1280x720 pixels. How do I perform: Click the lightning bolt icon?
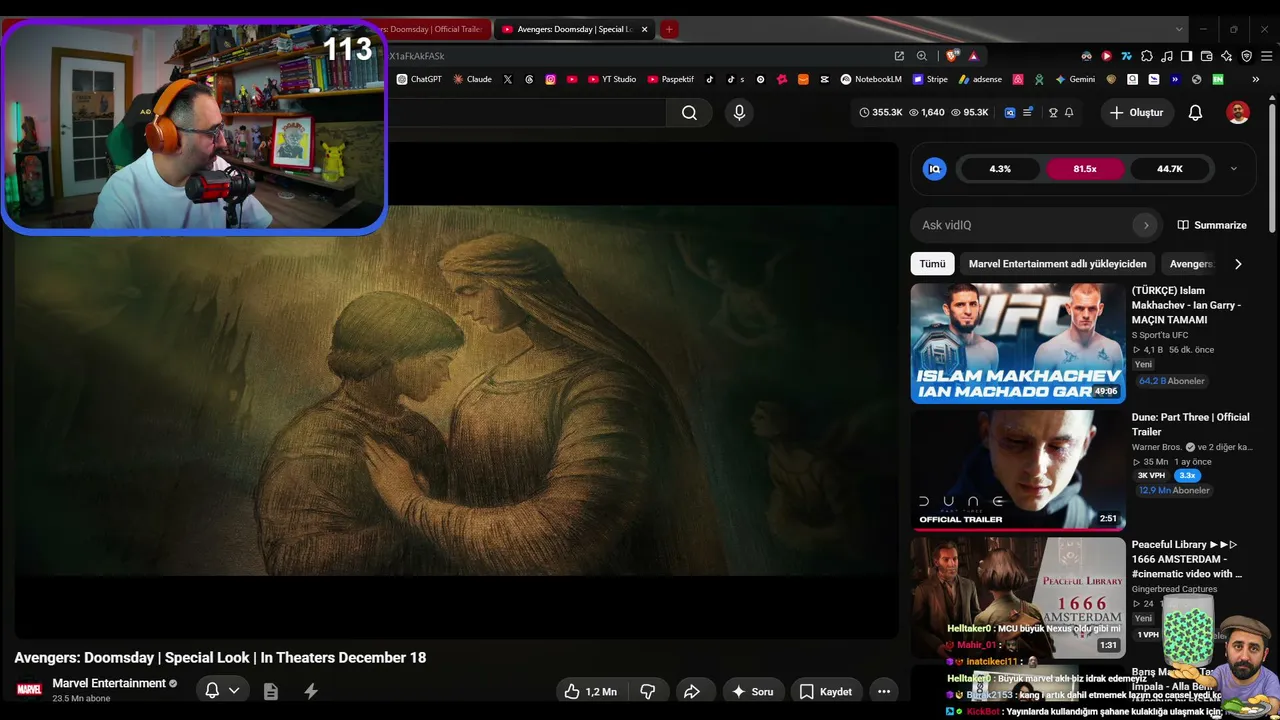tap(311, 691)
